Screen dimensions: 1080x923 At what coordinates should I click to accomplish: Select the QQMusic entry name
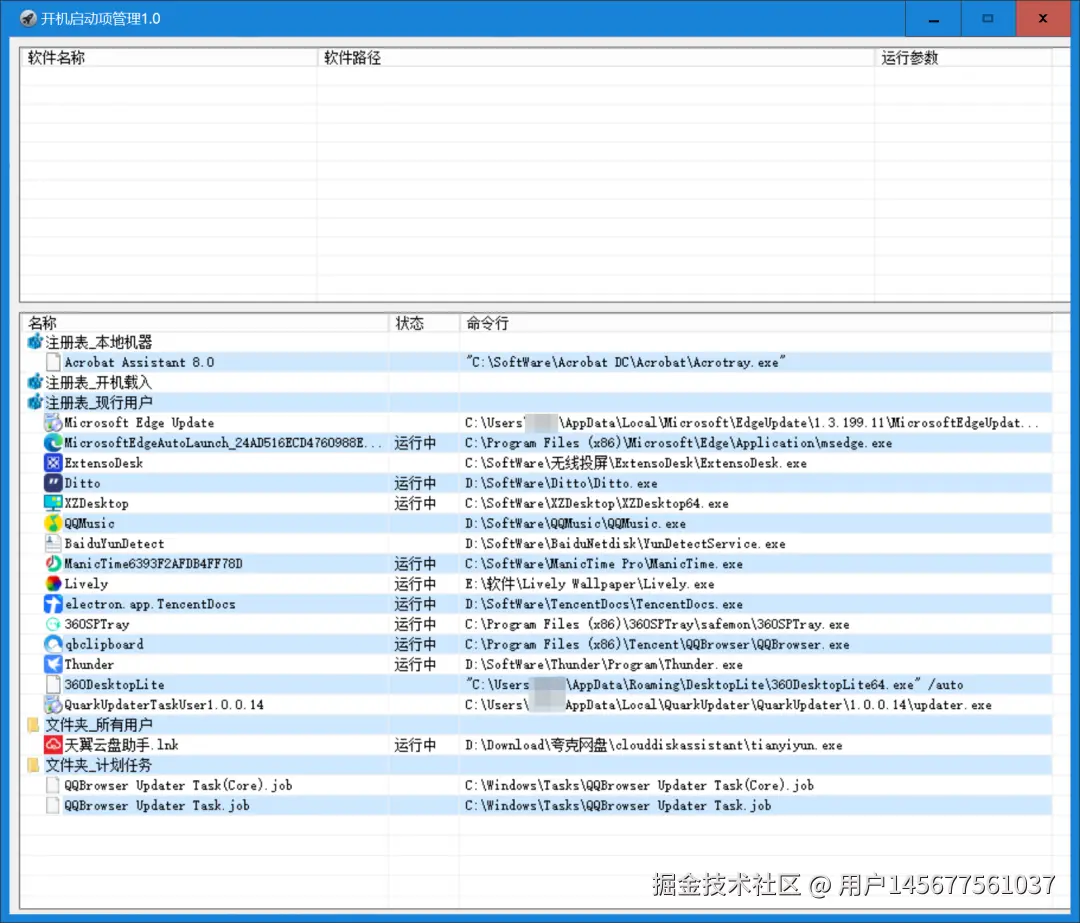point(90,523)
